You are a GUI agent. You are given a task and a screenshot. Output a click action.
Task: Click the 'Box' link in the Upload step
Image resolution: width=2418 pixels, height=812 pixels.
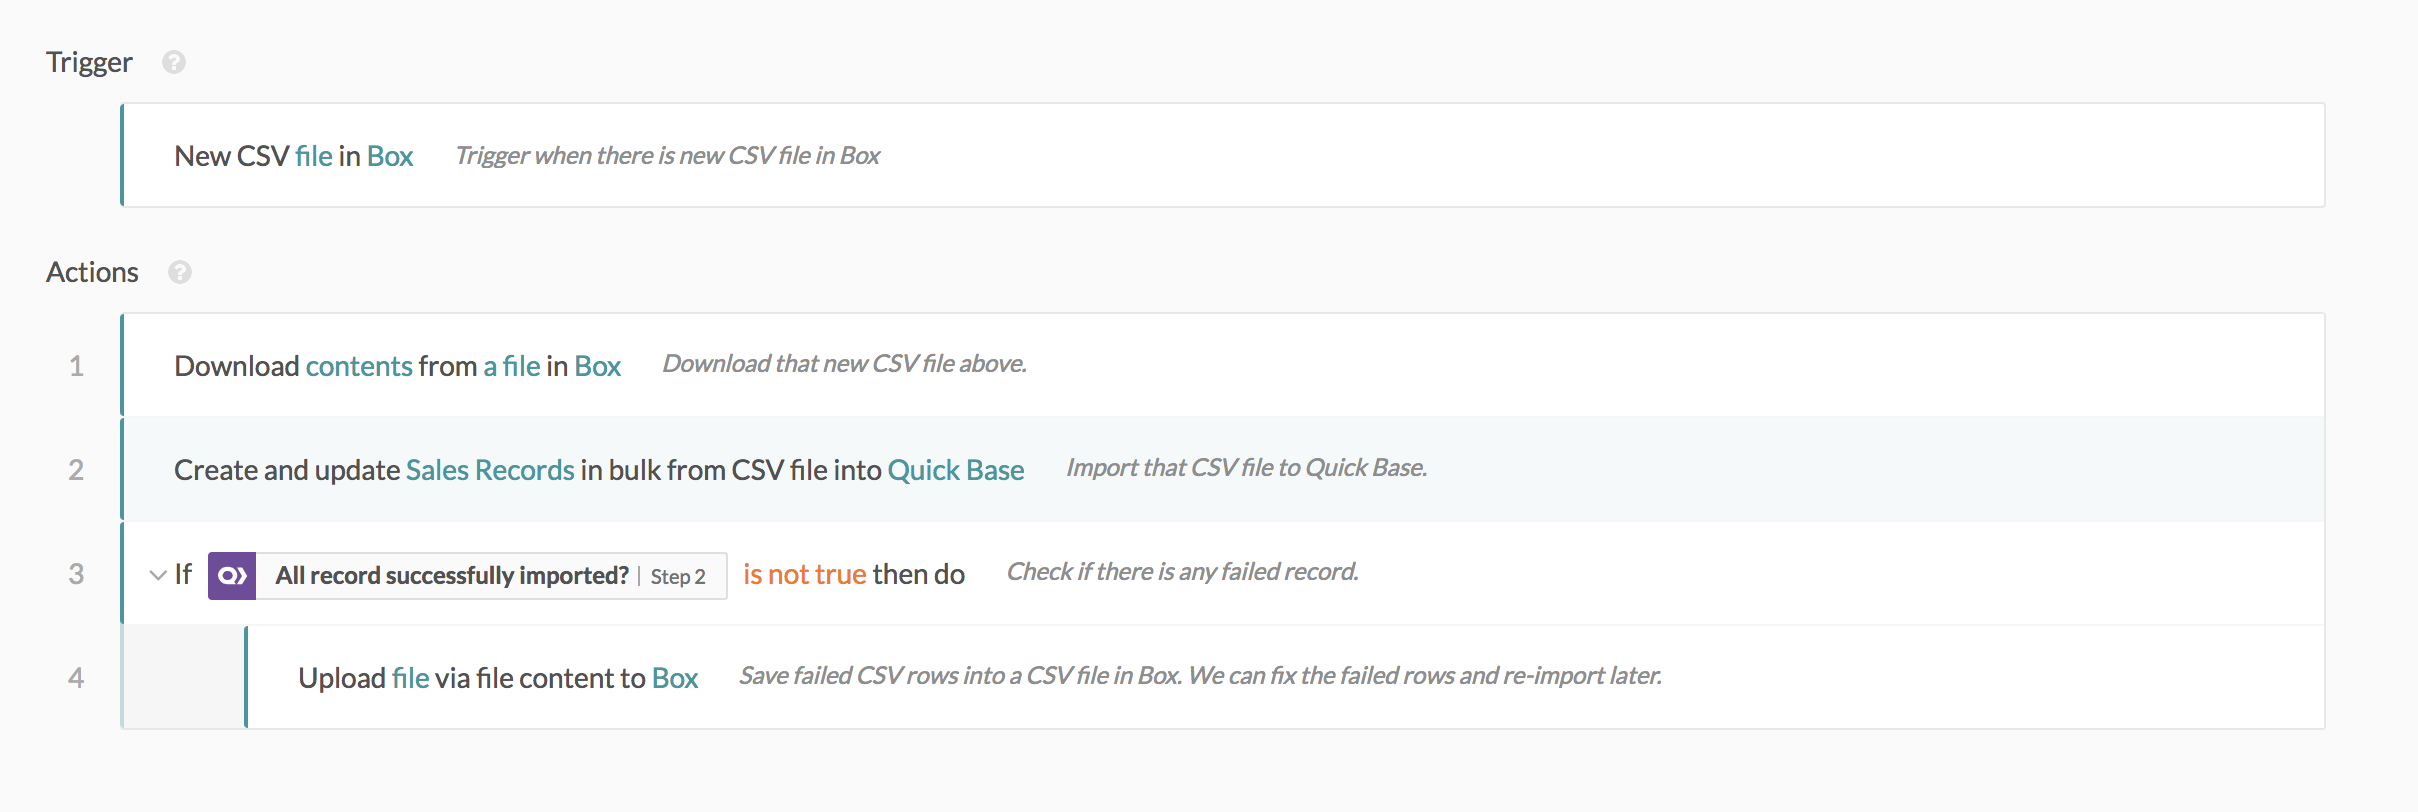[x=675, y=678]
